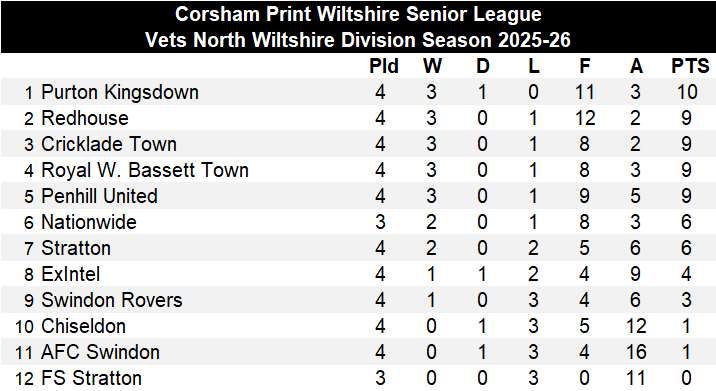The image size is (716, 391).
Task: Click the Stratton team in seventh place
Action: pyautogui.click(x=76, y=248)
